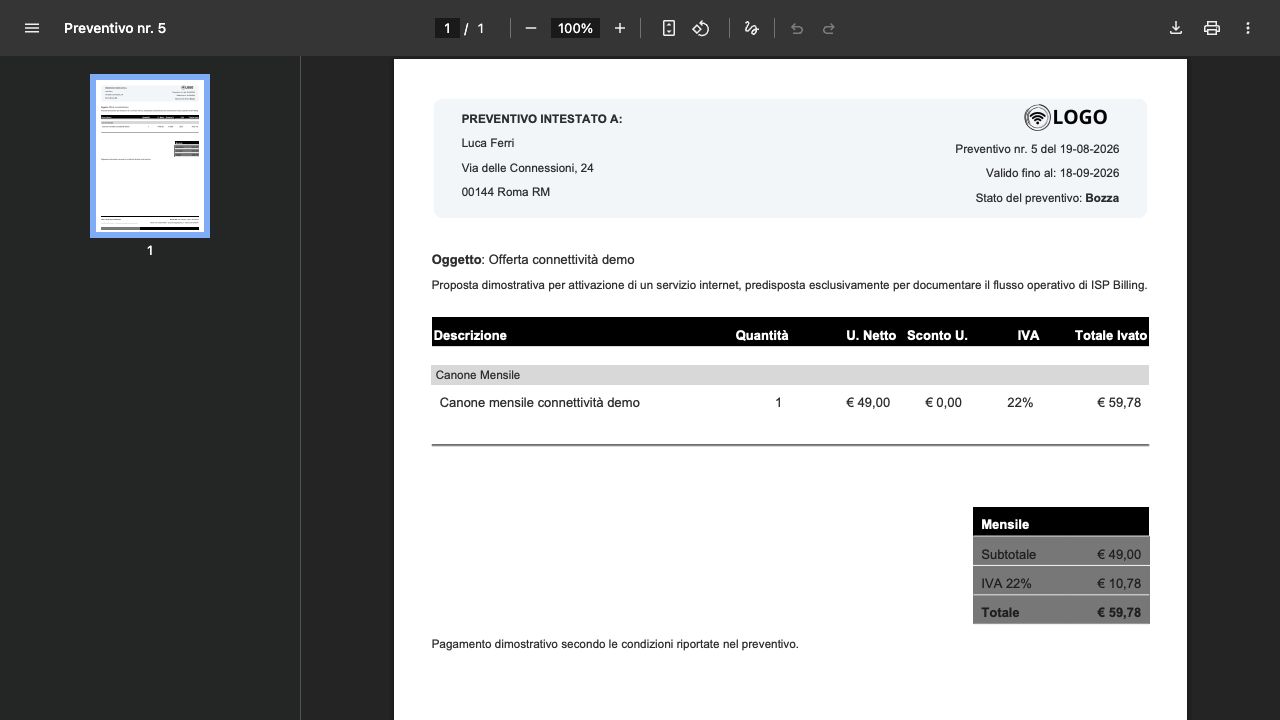
Task: Click the Proposta dimostrativa description paragraph
Action: [x=789, y=285]
